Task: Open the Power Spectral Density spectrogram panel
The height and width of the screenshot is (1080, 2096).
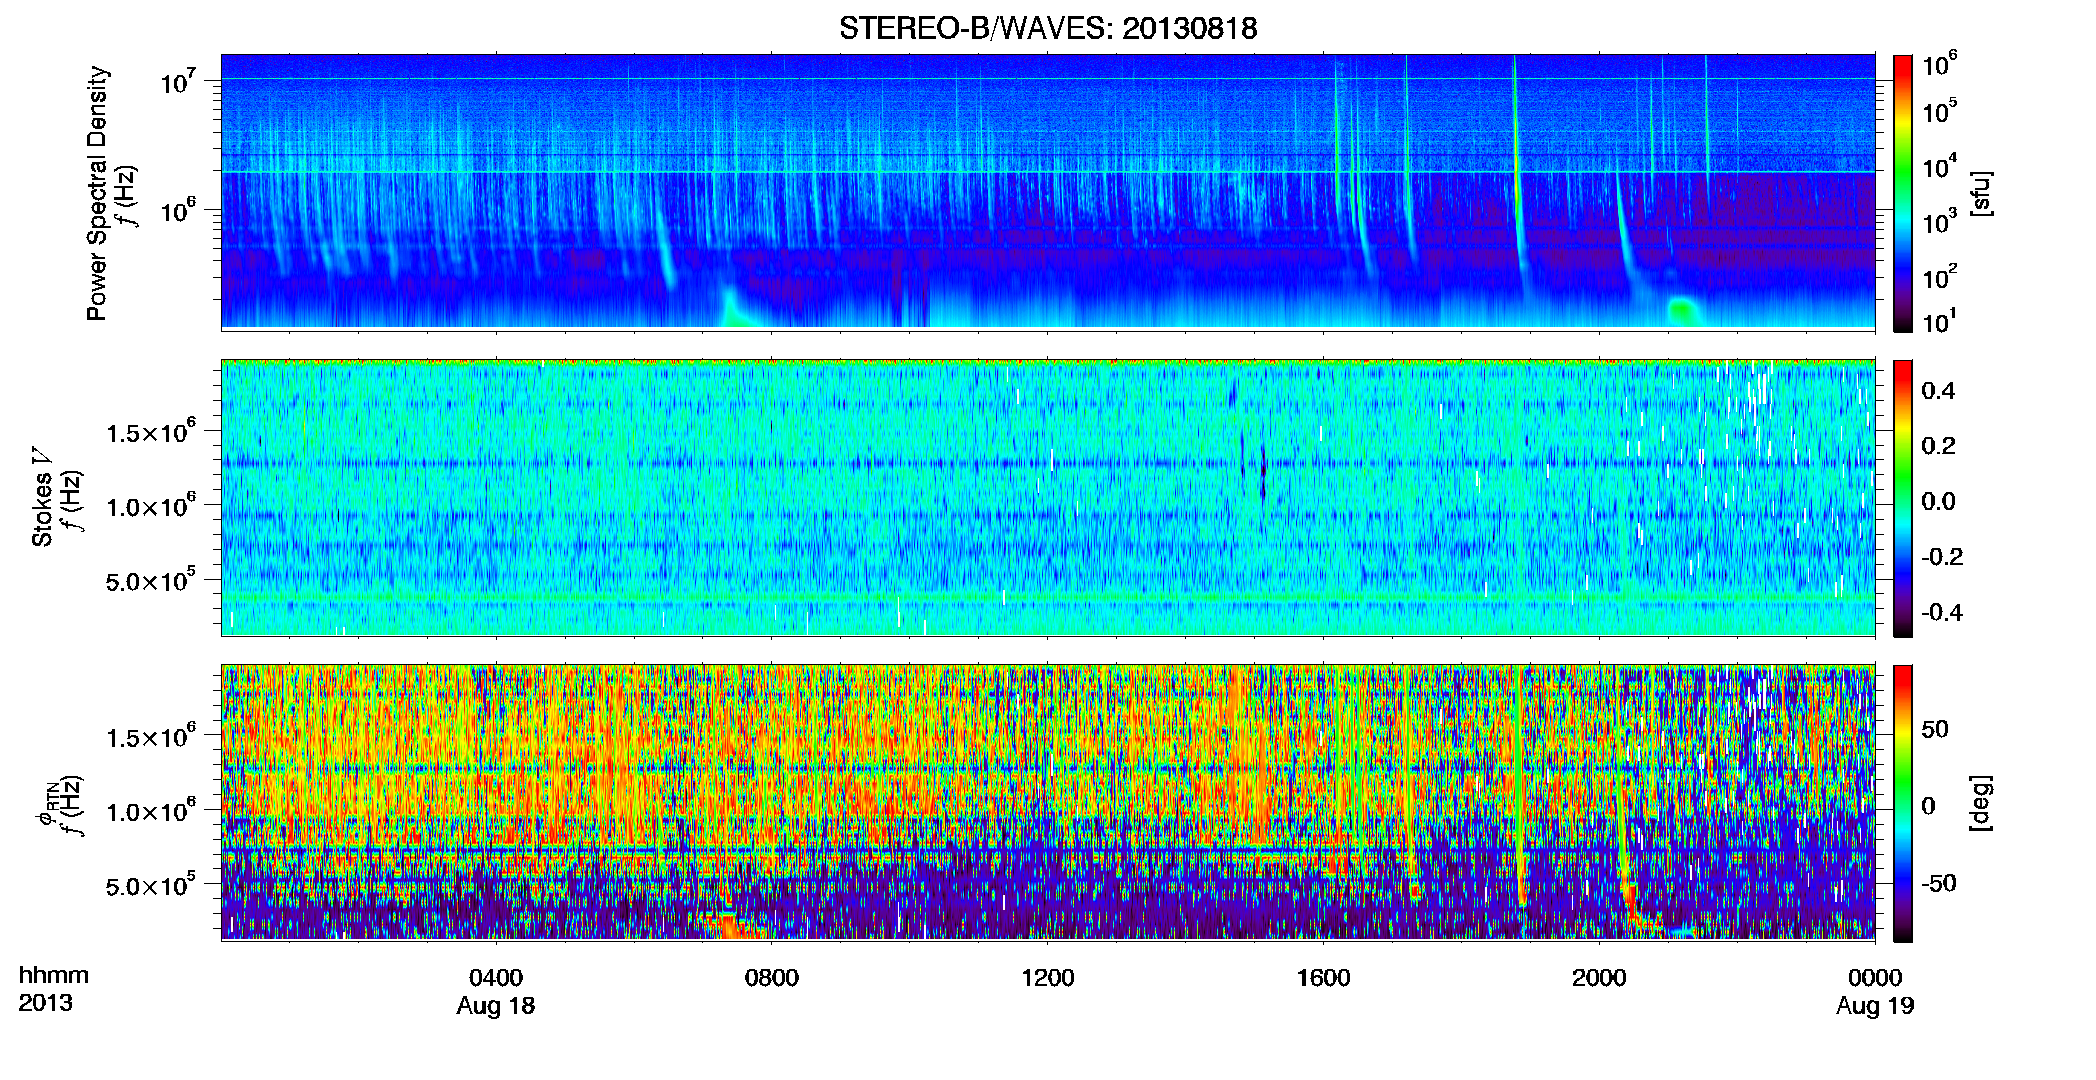Action: click(1048, 191)
